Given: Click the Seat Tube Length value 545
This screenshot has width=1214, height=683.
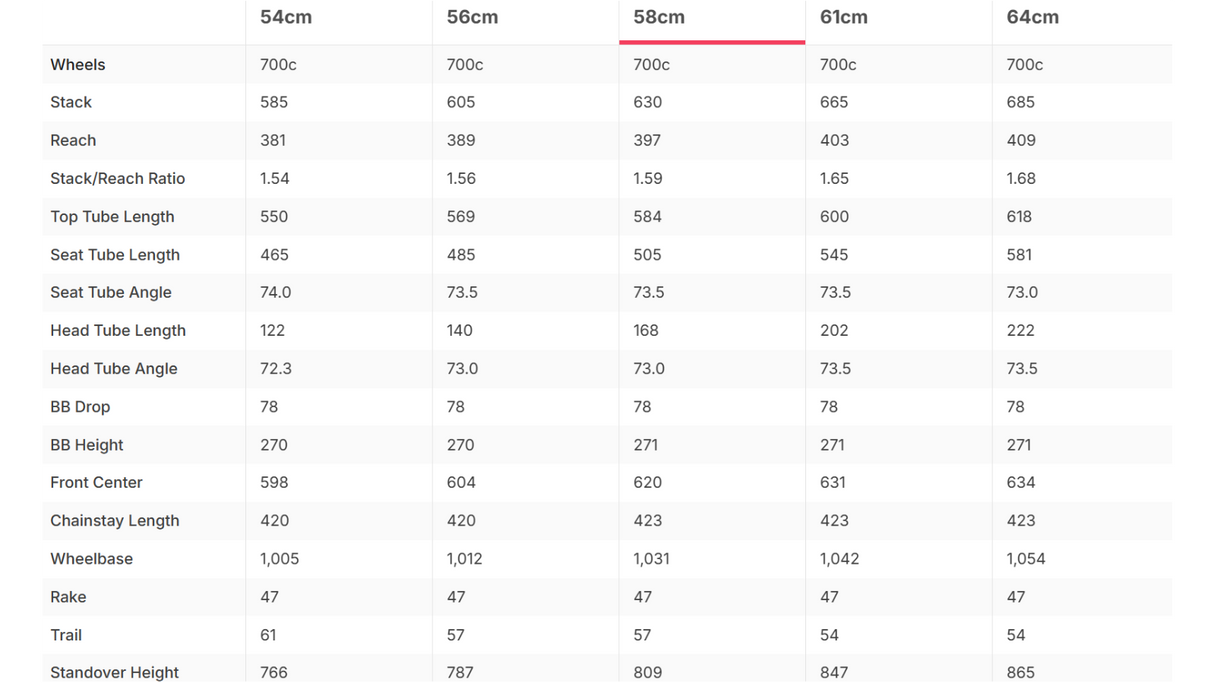Looking at the screenshot, I should 834,254.
